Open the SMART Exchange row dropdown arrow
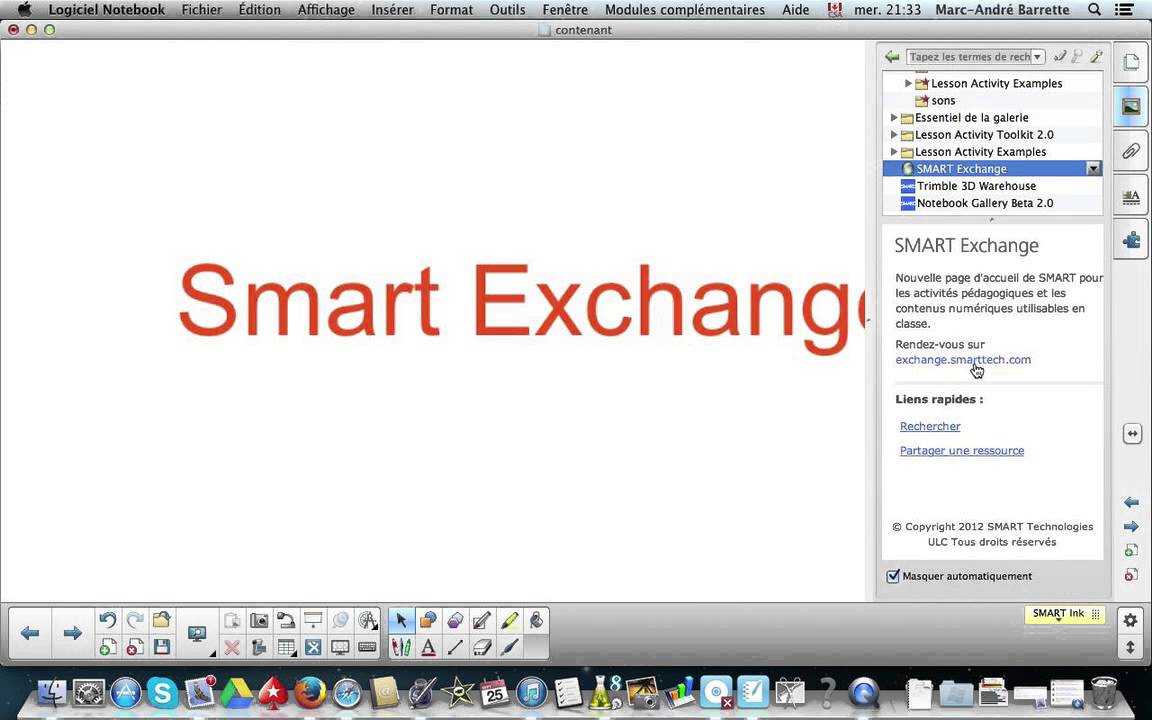 pos(1093,169)
